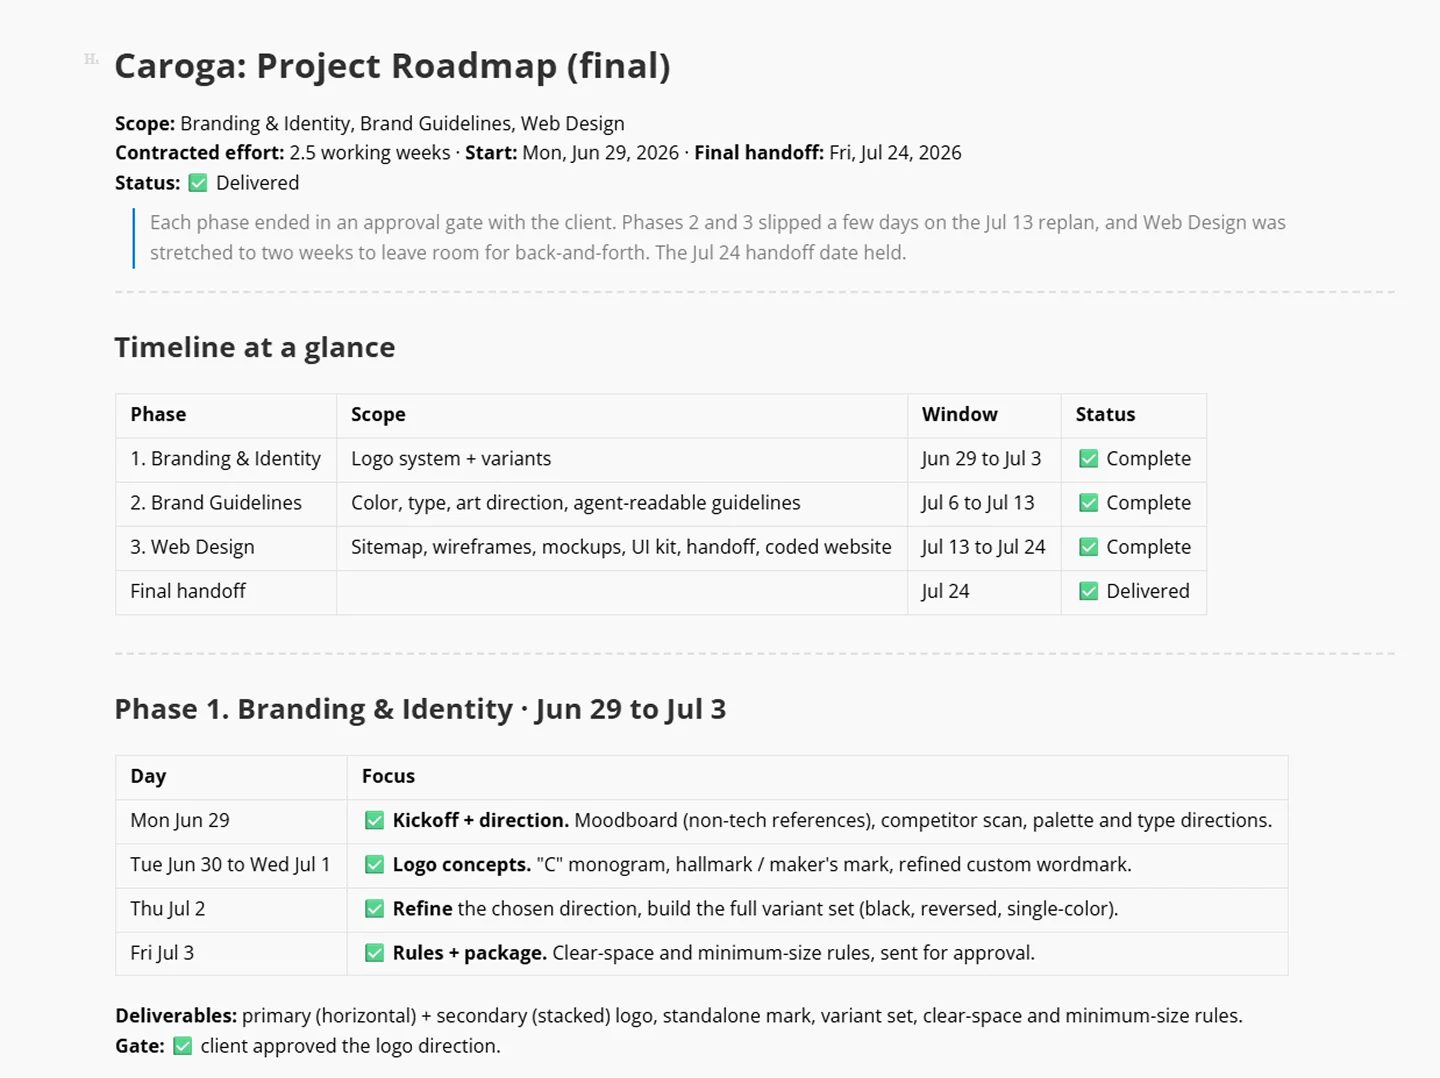Click the Tue Jun 30 to Wed Jul 1 cell
Image resolution: width=1440 pixels, height=1078 pixels.
[231, 865]
